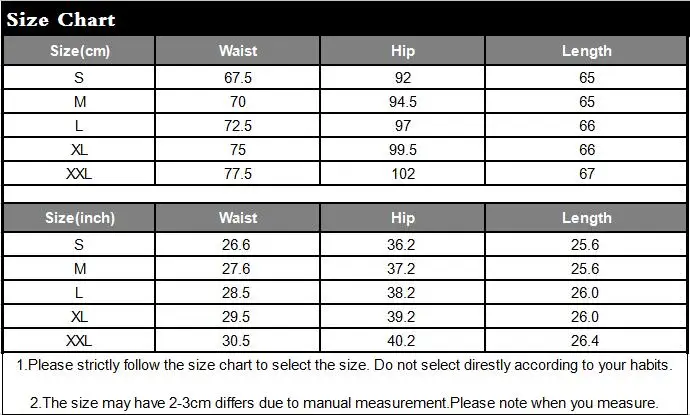Image resolution: width=690 pixels, height=415 pixels.
Task: Click the 72.5 waist measurement
Action: click(x=238, y=126)
